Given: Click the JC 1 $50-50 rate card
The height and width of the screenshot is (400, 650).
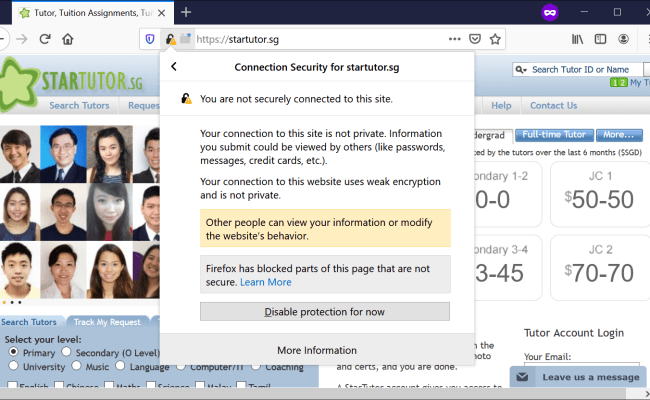Looking at the screenshot, I should 599,194.
